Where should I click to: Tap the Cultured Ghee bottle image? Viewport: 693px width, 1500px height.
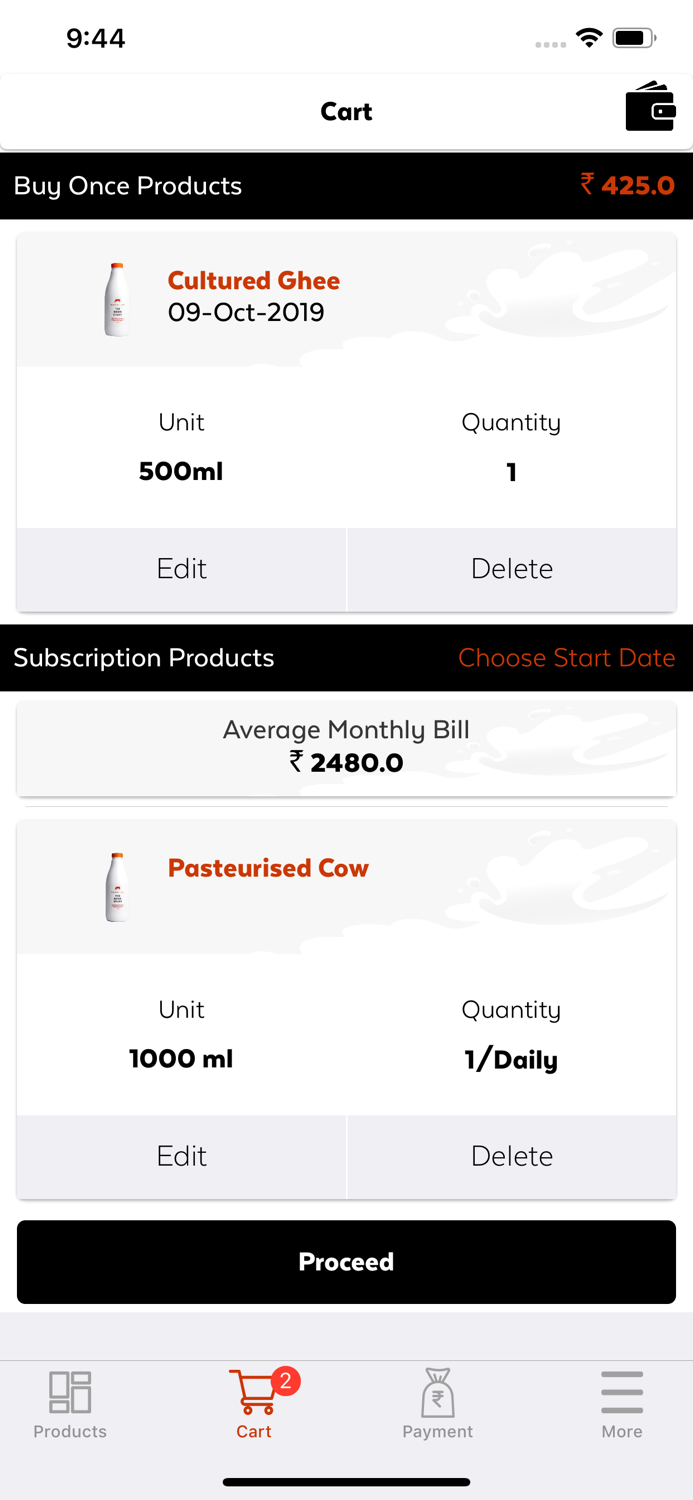117,299
